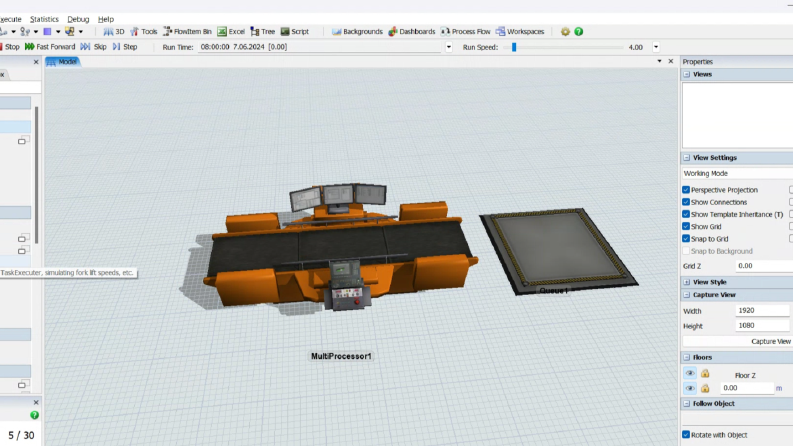
Task: Open Dashboards from the toolbar
Action: [x=412, y=31]
